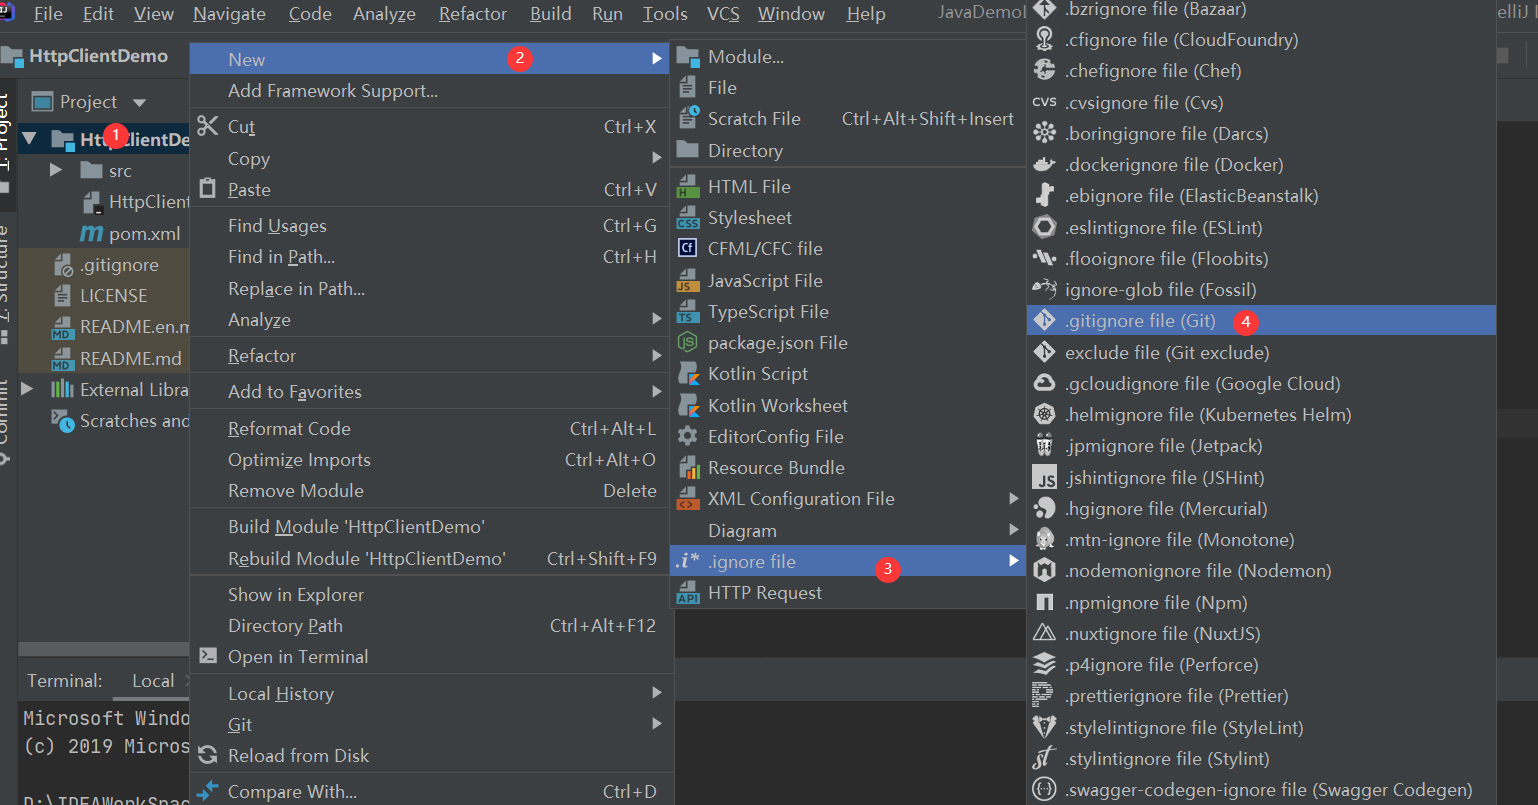Click the NuxtJS triangle icon
This screenshot has height=805, width=1538.
tap(1044, 633)
